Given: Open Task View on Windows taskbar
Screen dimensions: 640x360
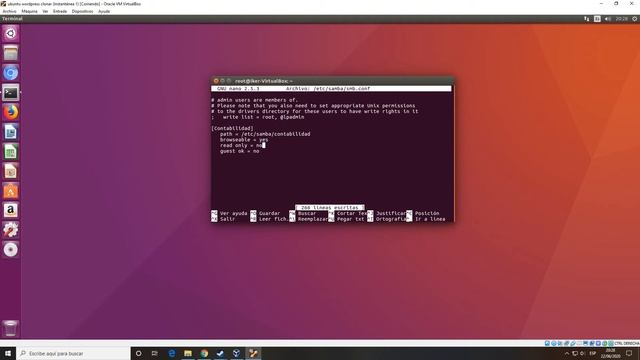Looking at the screenshot, I should pos(155,353).
